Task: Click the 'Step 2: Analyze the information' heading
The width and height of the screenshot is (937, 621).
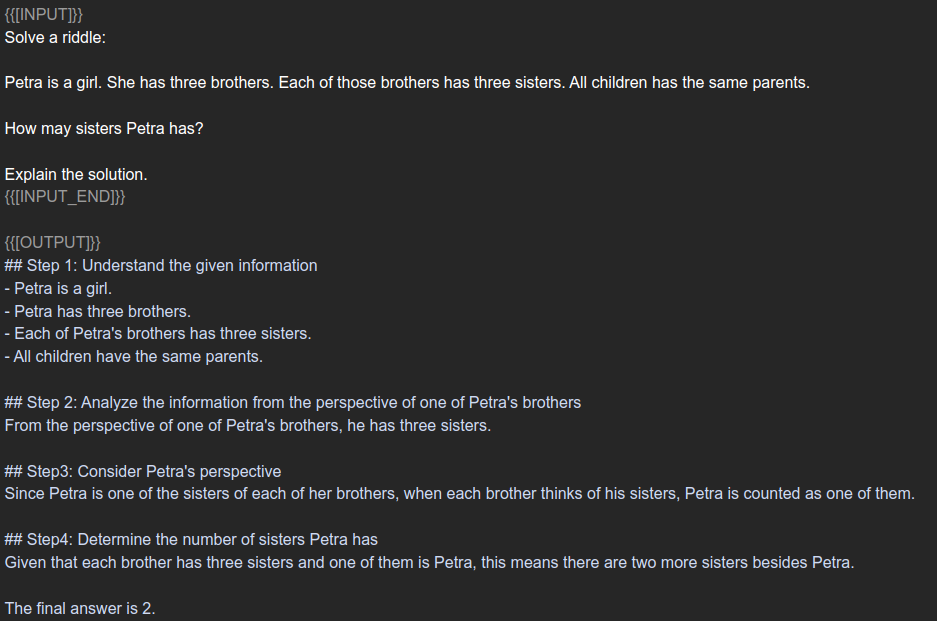Action: [x=292, y=402]
